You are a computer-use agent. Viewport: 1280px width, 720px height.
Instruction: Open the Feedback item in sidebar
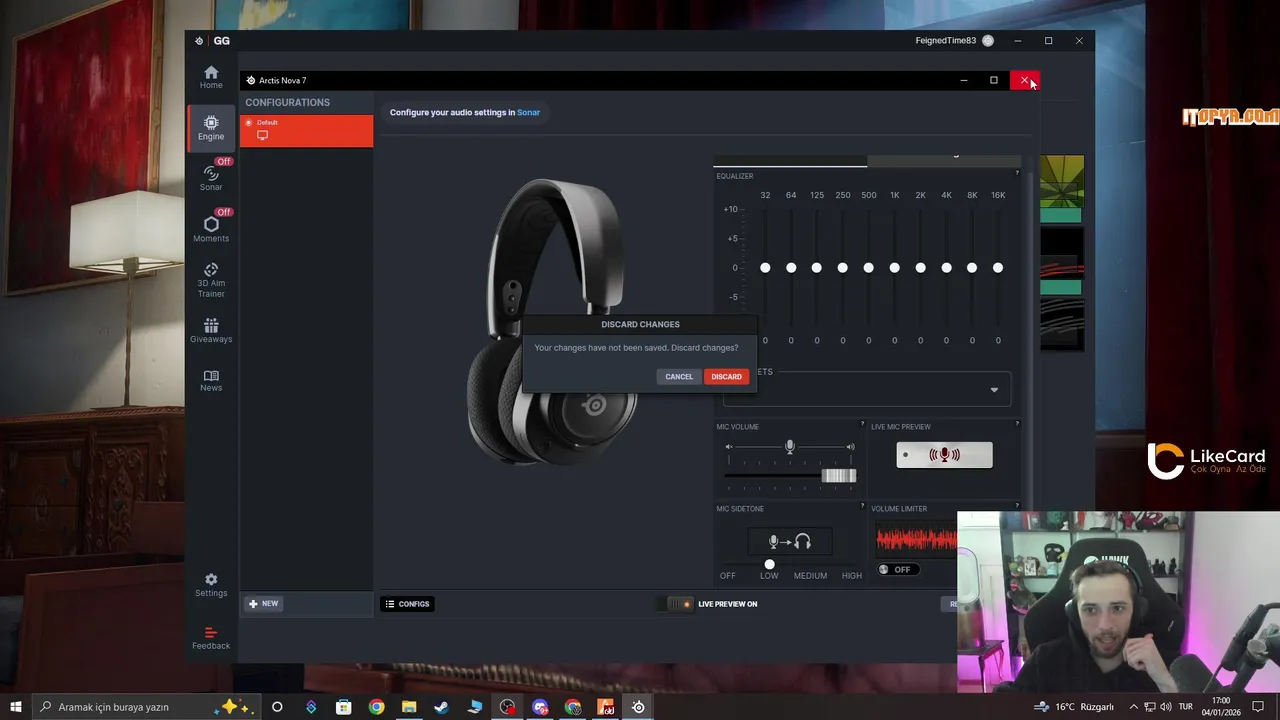(x=211, y=638)
